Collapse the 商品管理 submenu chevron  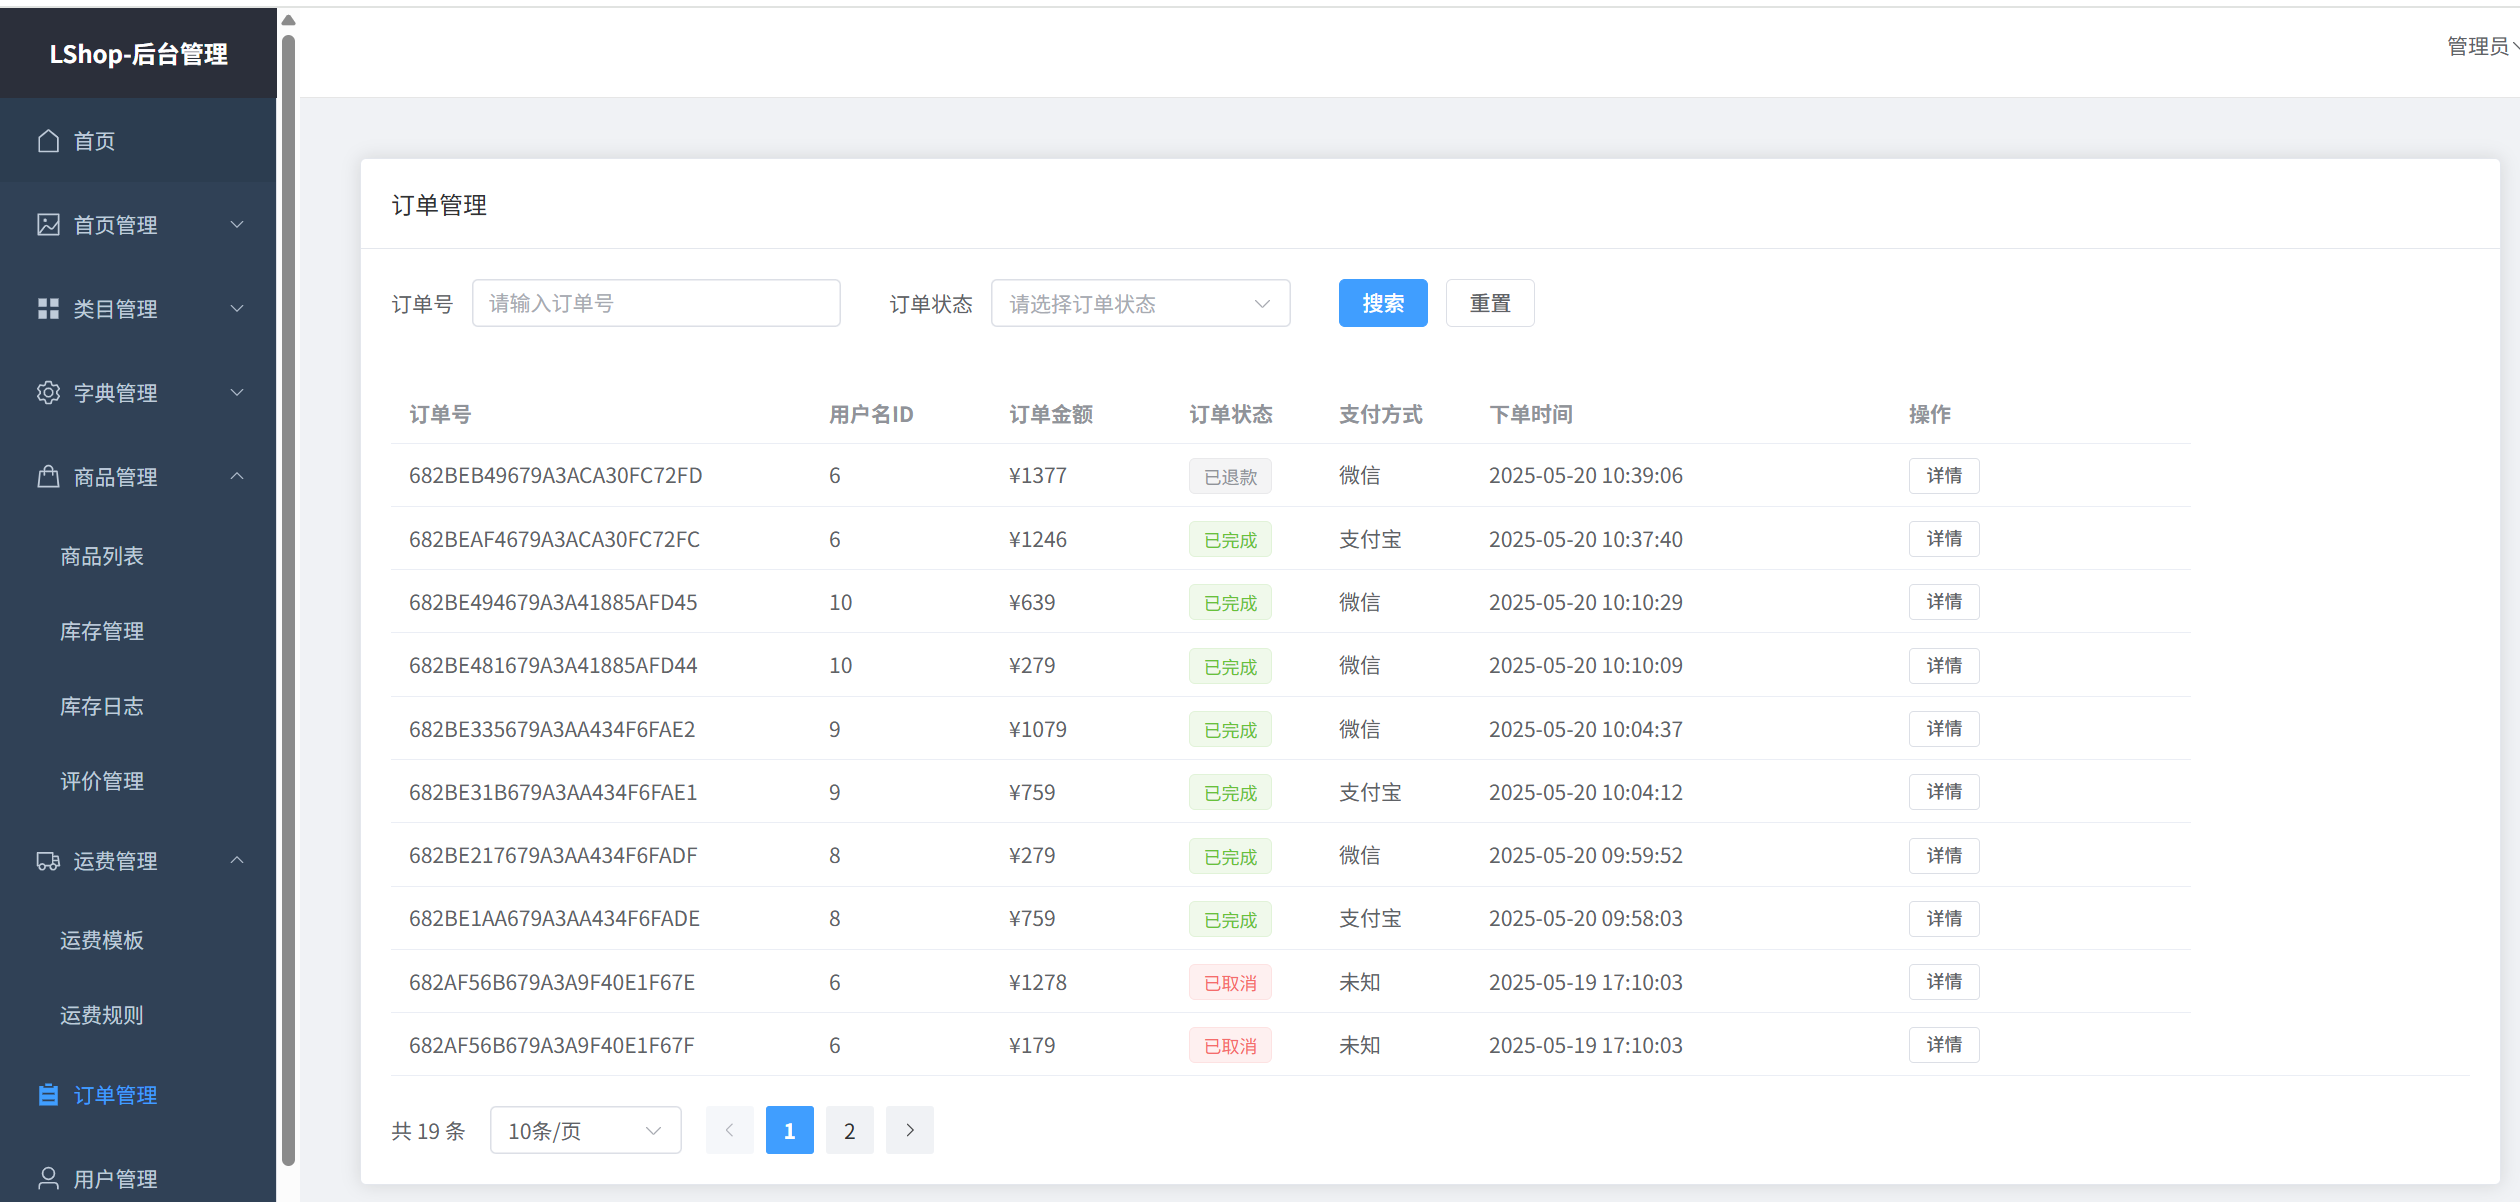point(237,477)
